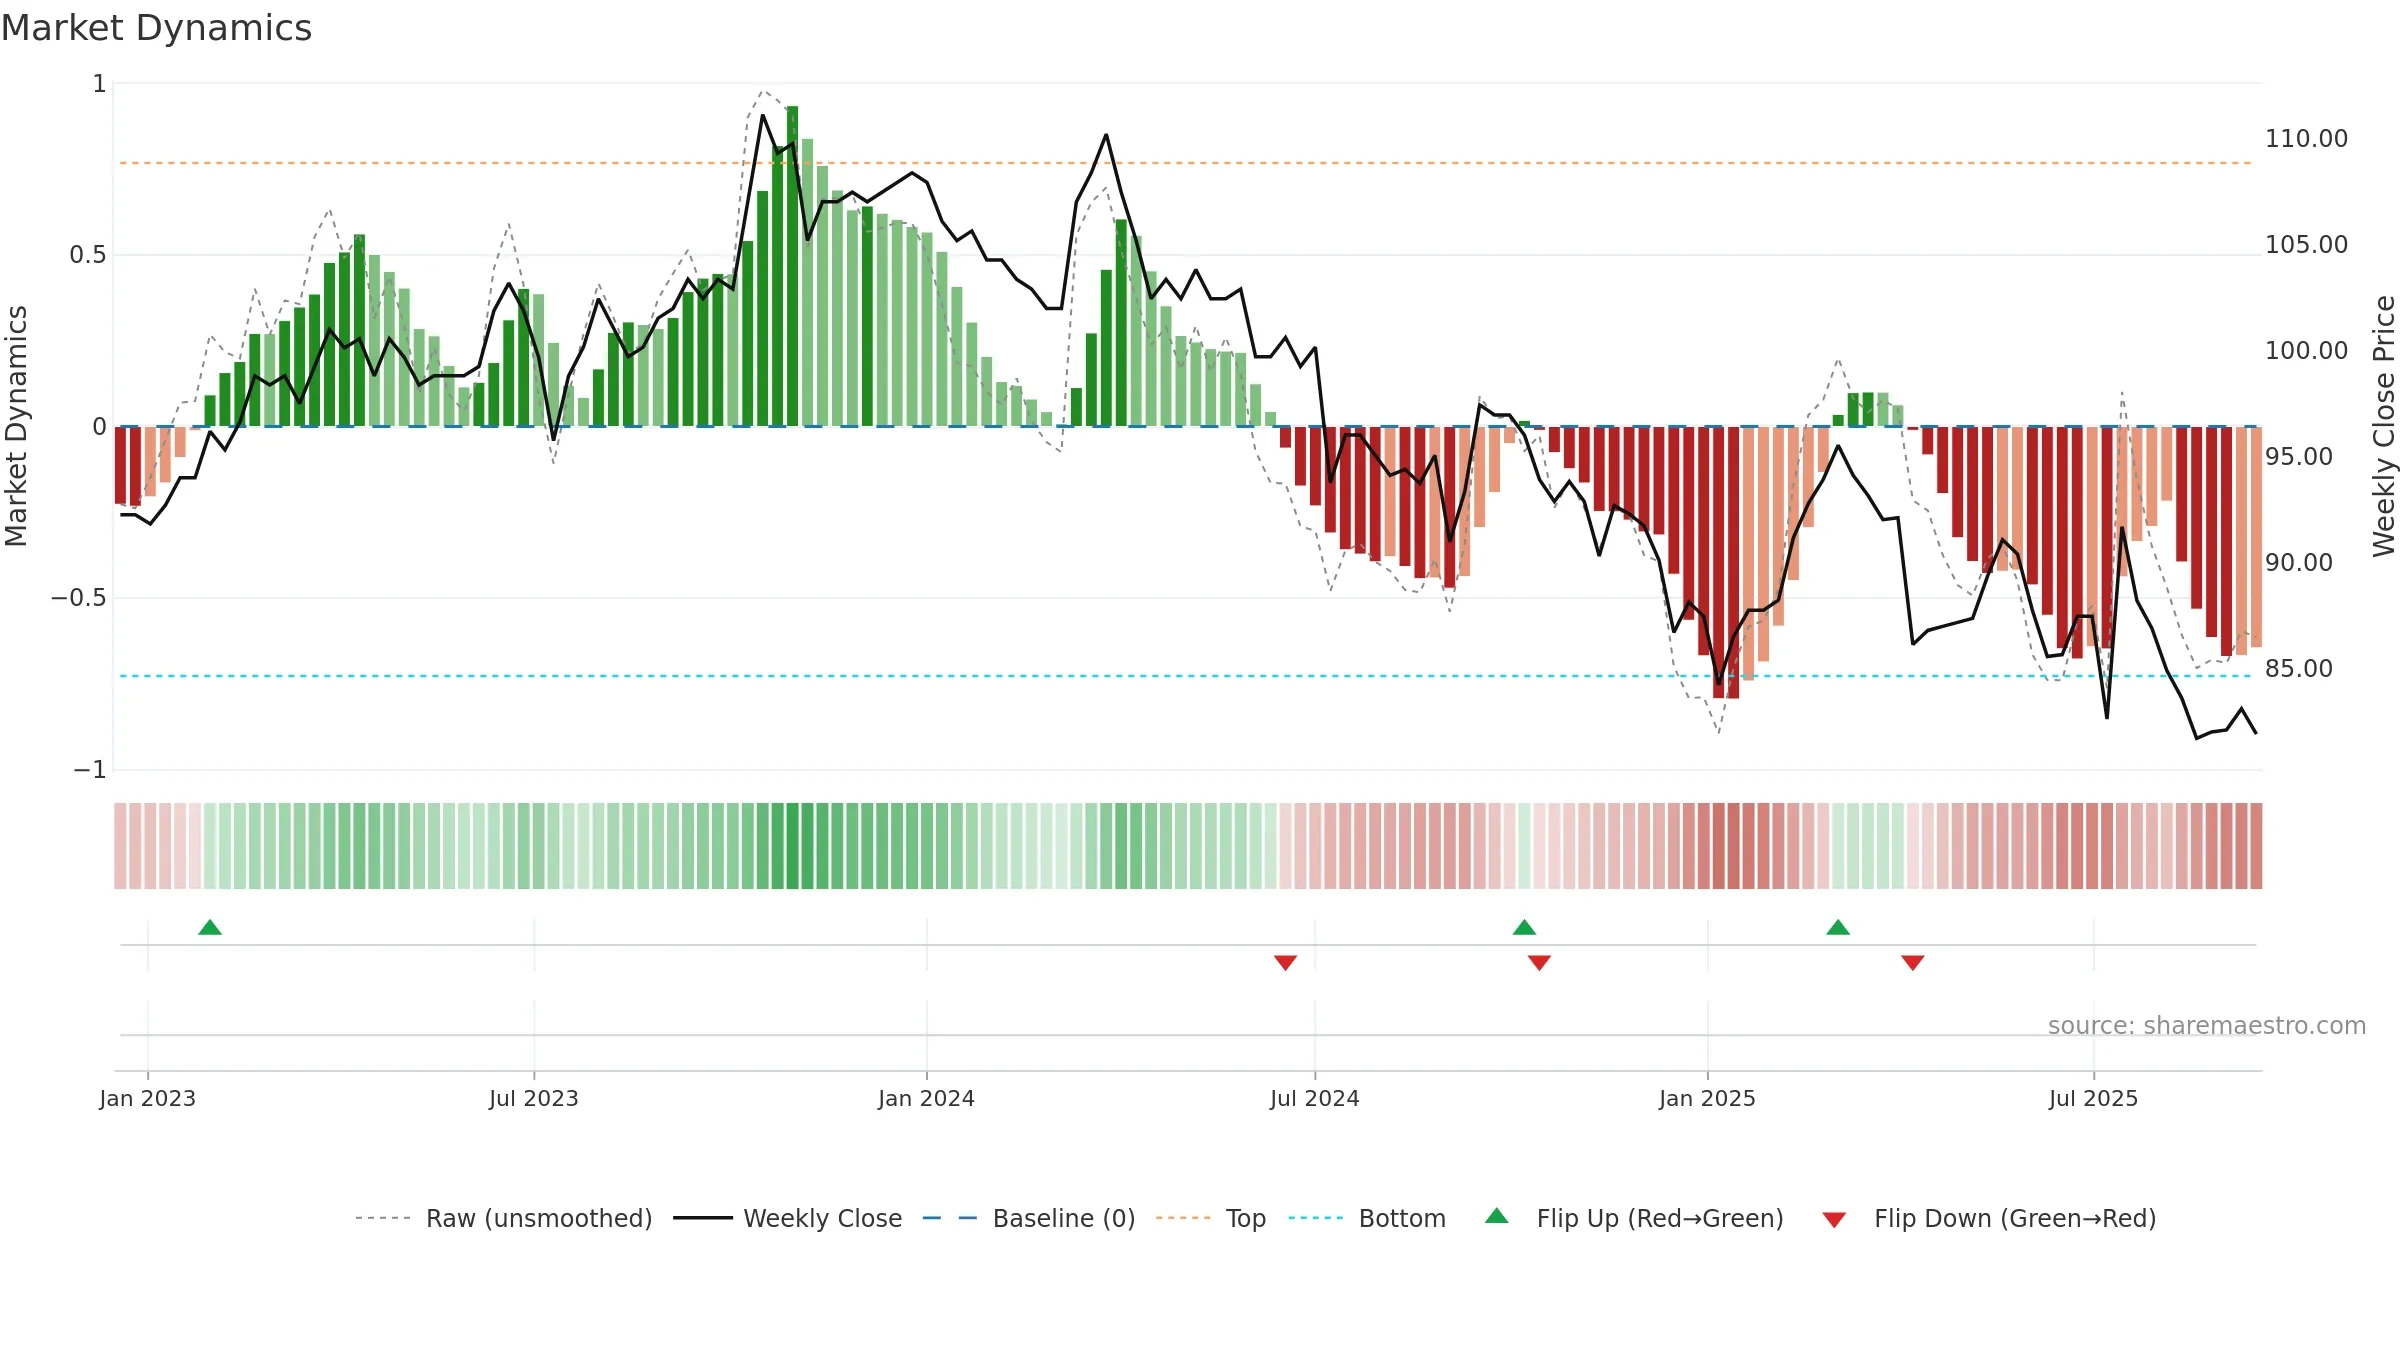2400x1350 pixels.
Task: Toggle the Flip Up (Red→Green) legend entry
Action: [1635, 1218]
